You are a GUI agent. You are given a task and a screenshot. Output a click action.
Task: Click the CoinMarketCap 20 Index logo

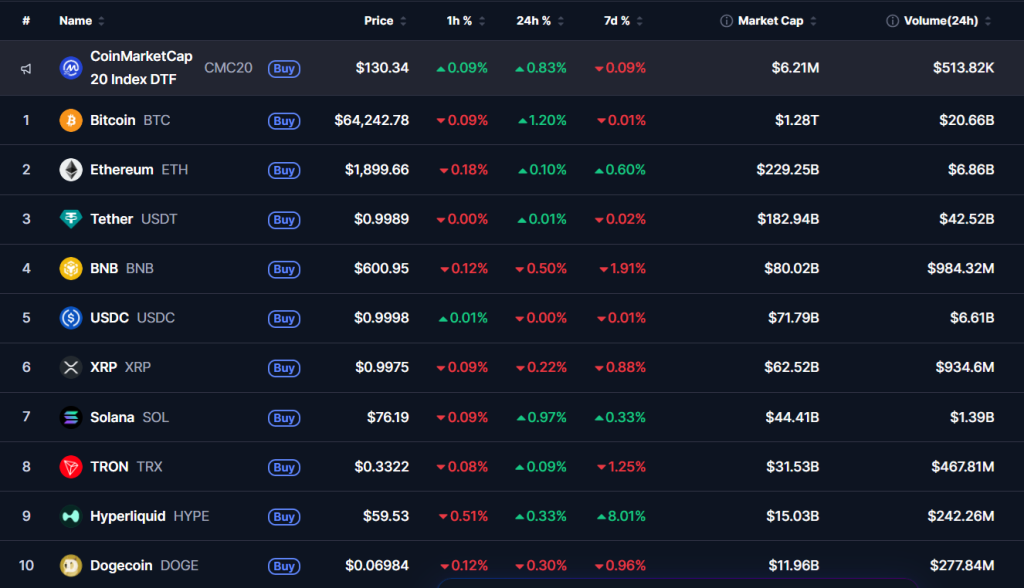tap(71, 68)
